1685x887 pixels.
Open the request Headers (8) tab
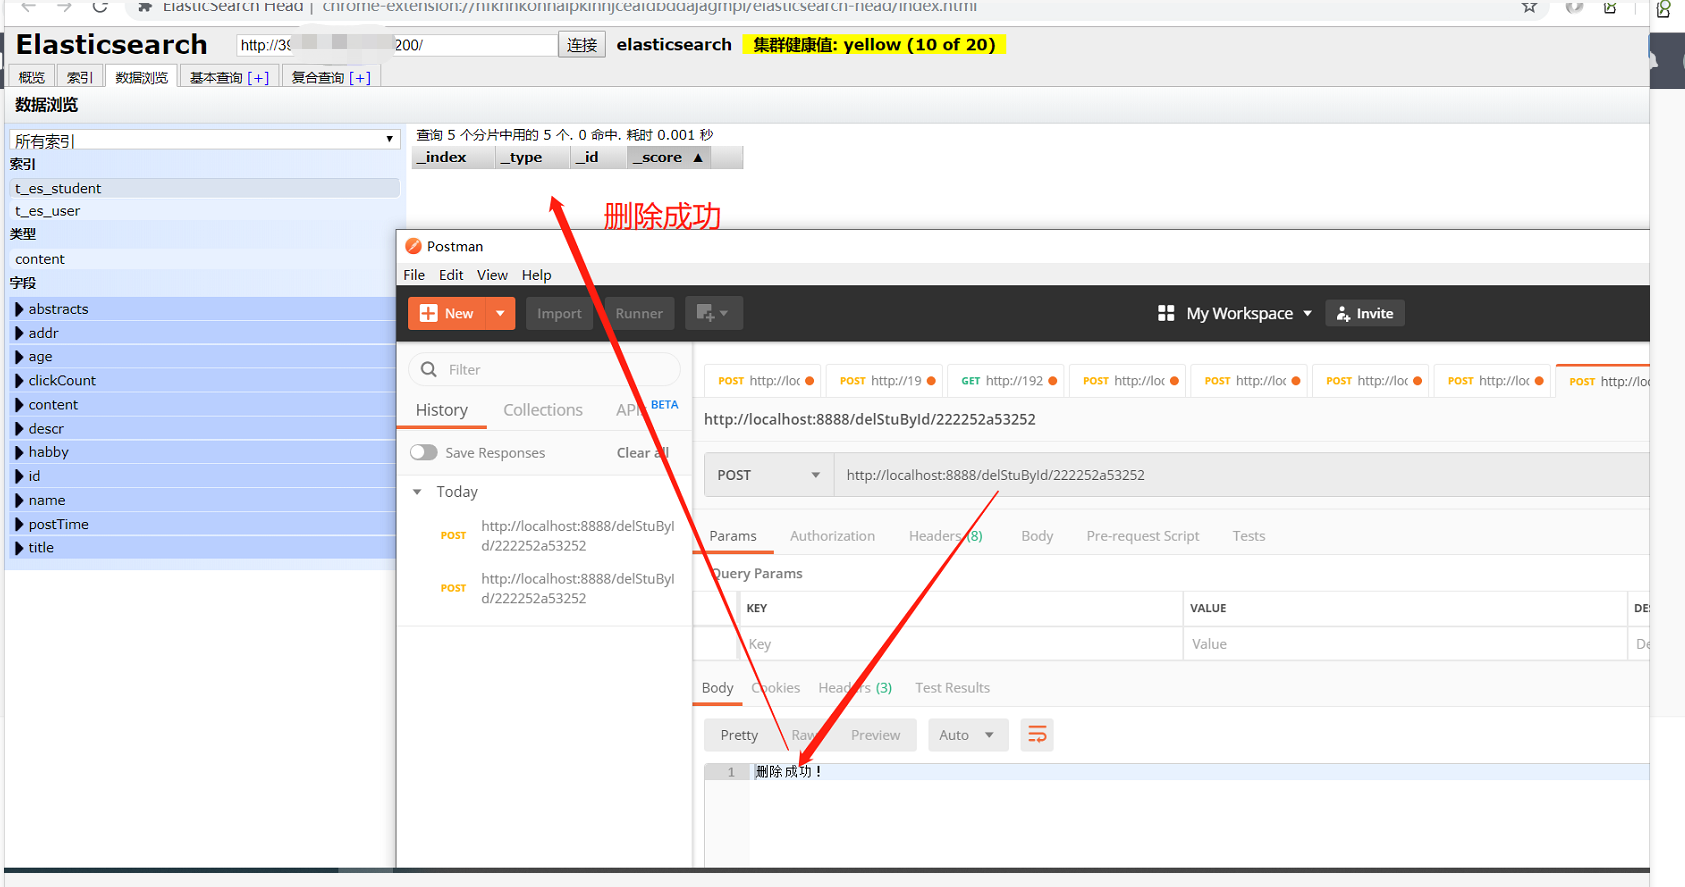click(945, 536)
